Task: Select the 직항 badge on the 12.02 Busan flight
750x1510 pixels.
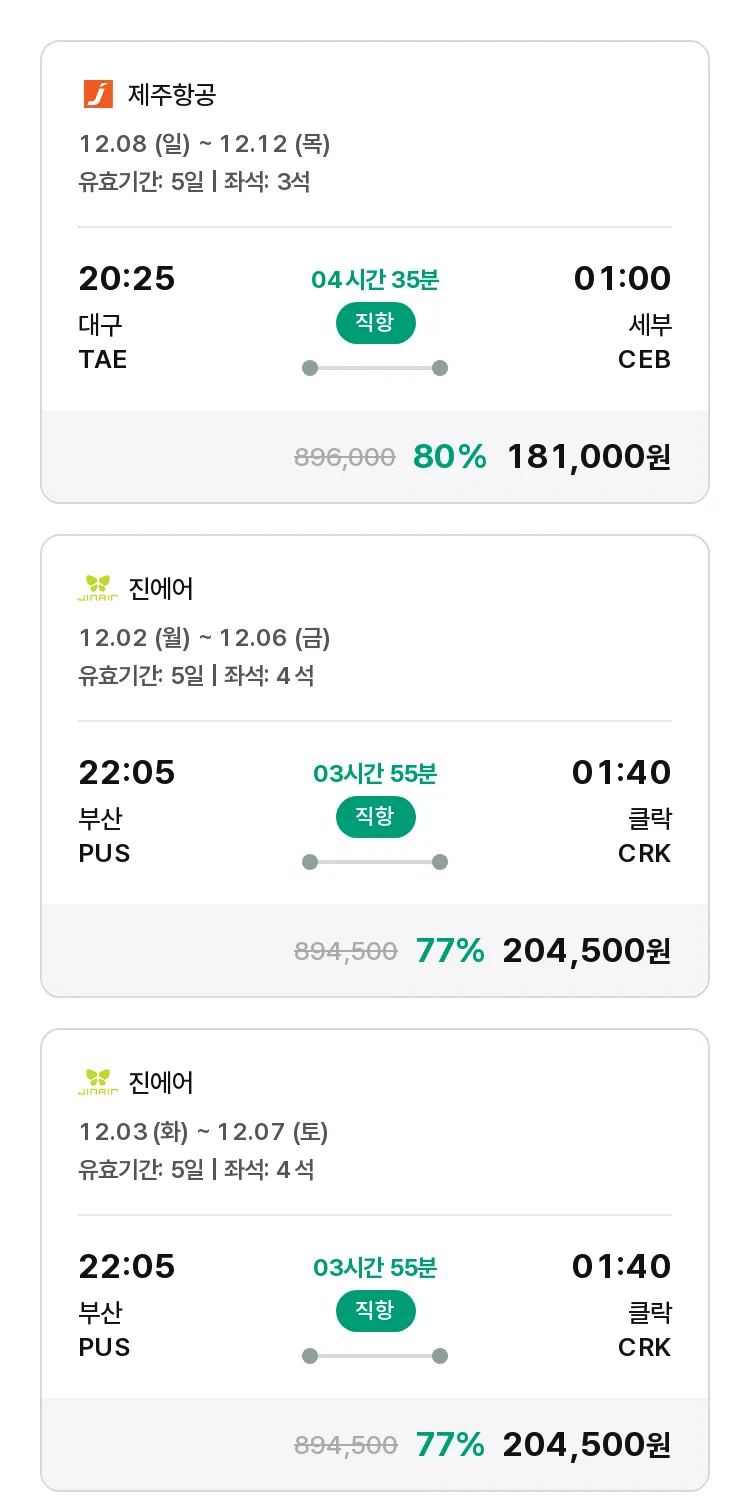Action: point(375,817)
